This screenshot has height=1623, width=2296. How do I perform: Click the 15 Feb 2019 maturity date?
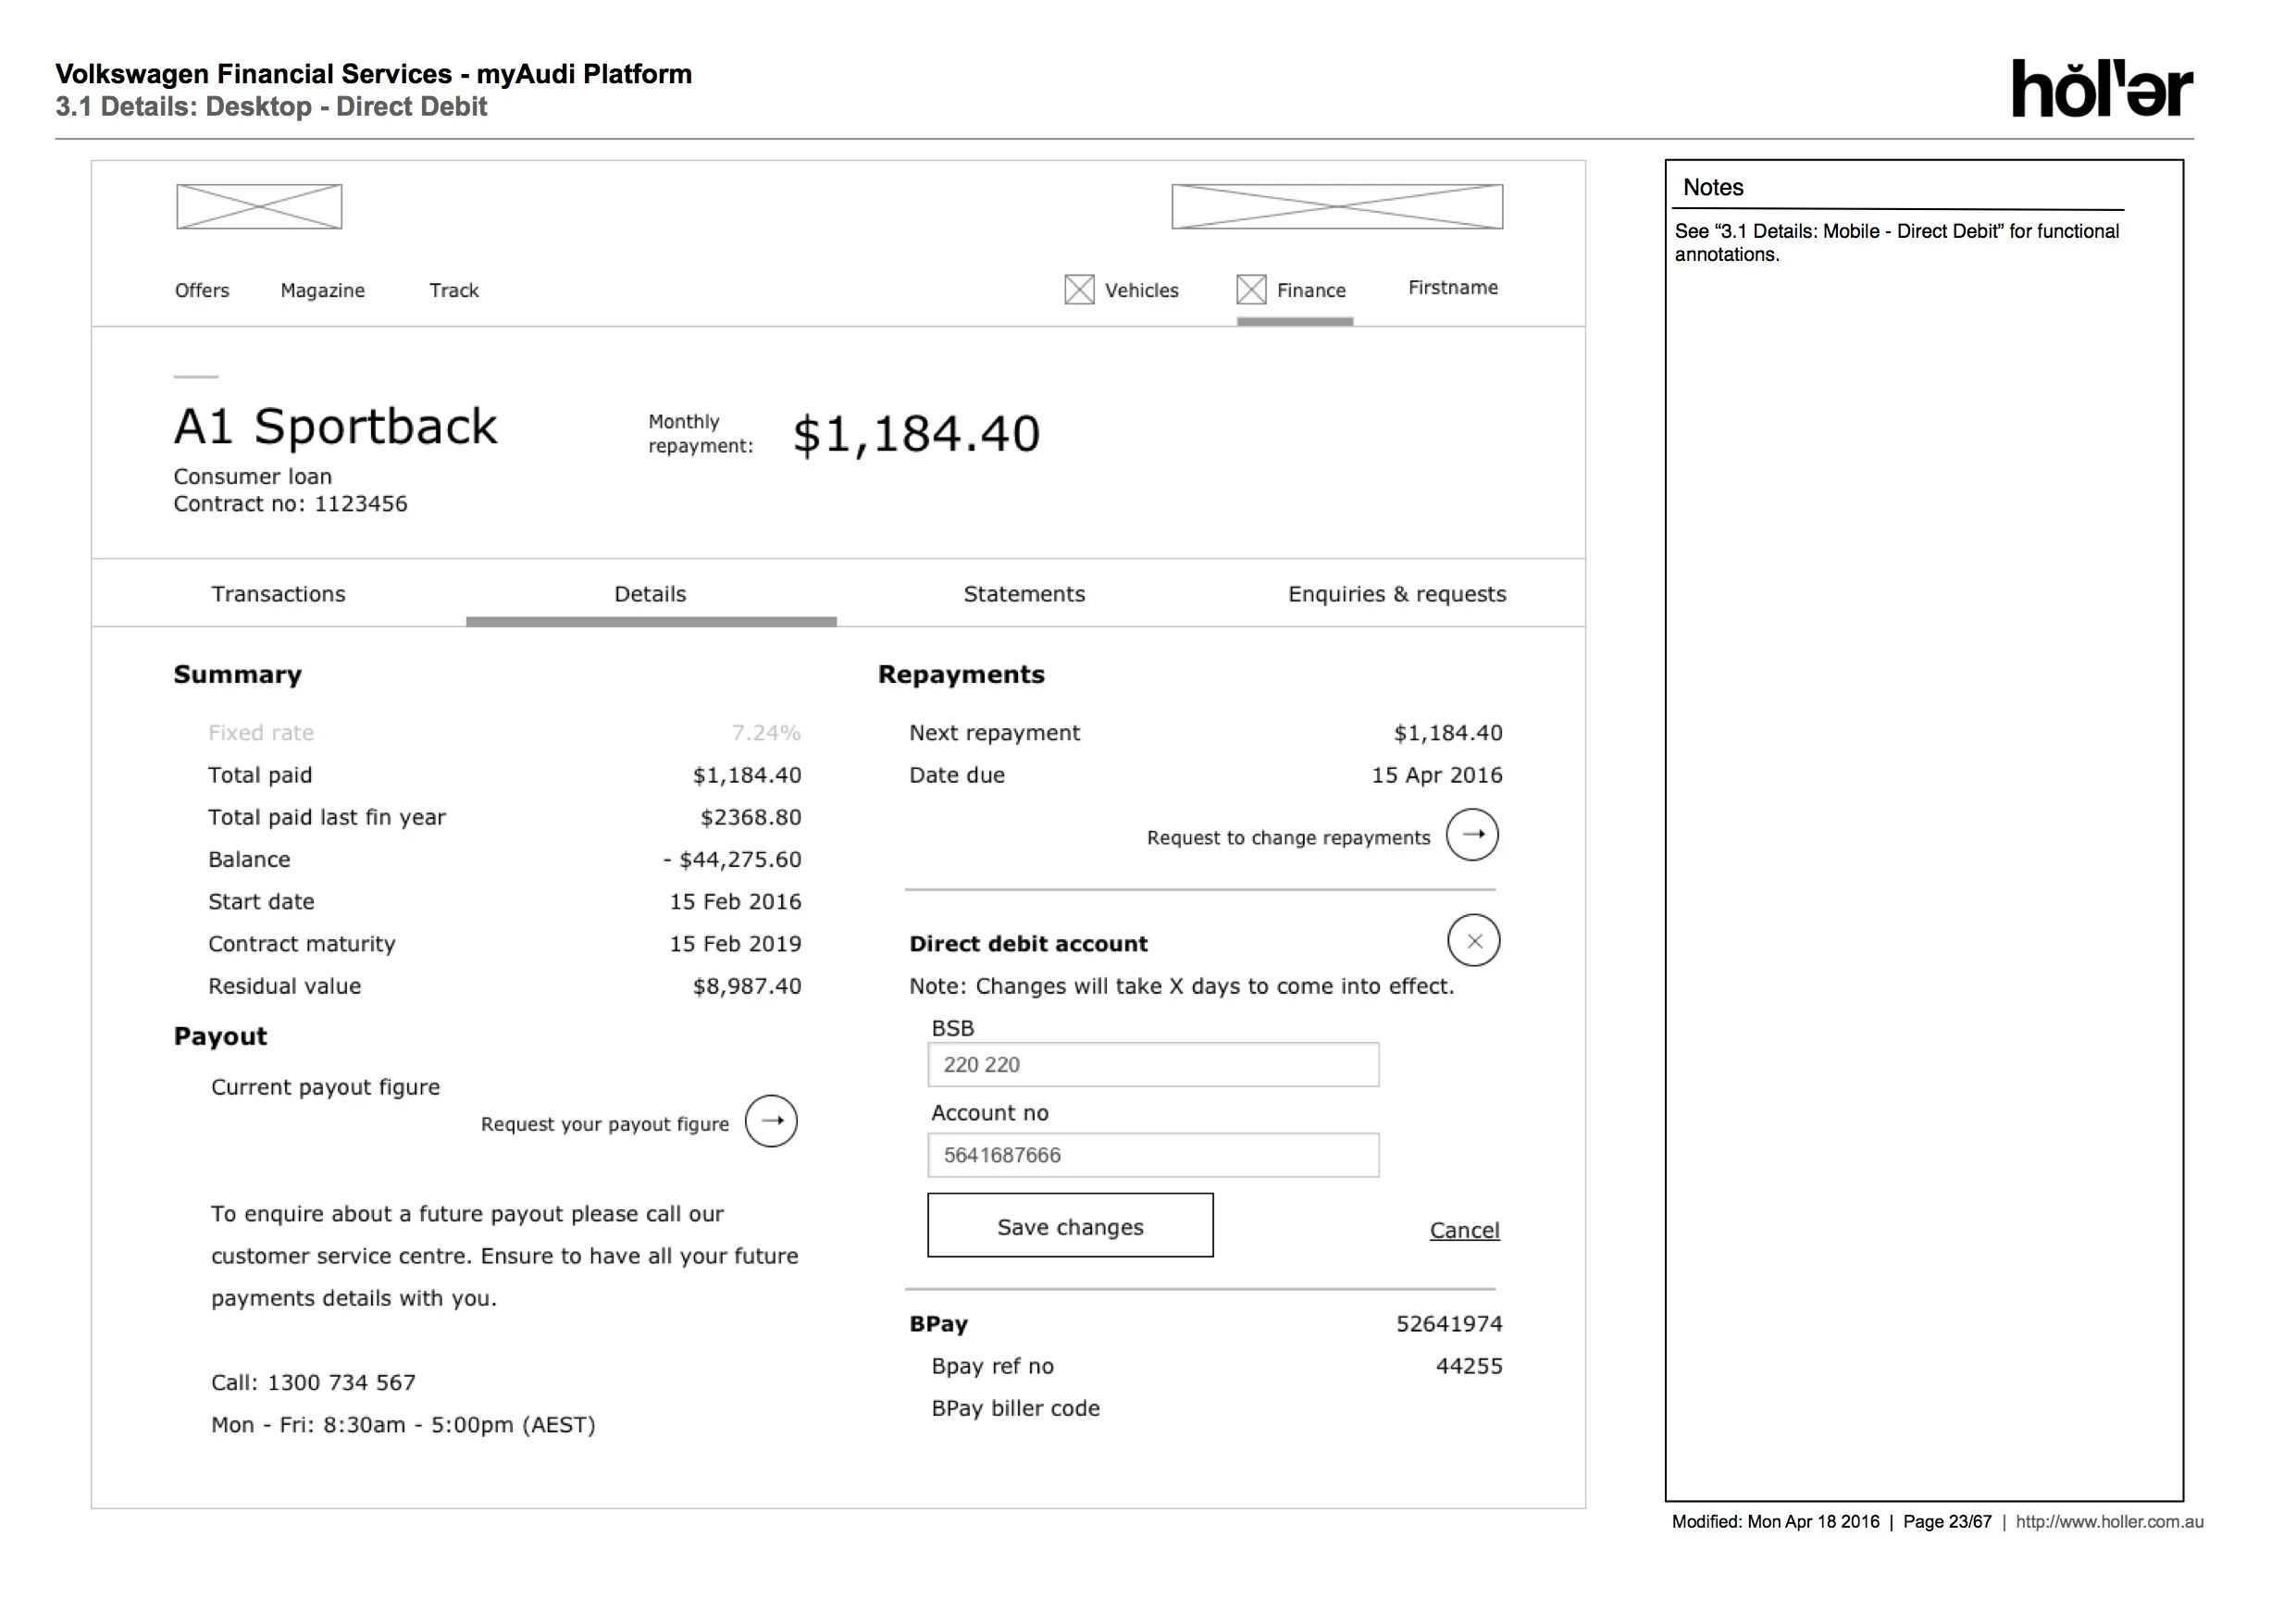[735, 944]
